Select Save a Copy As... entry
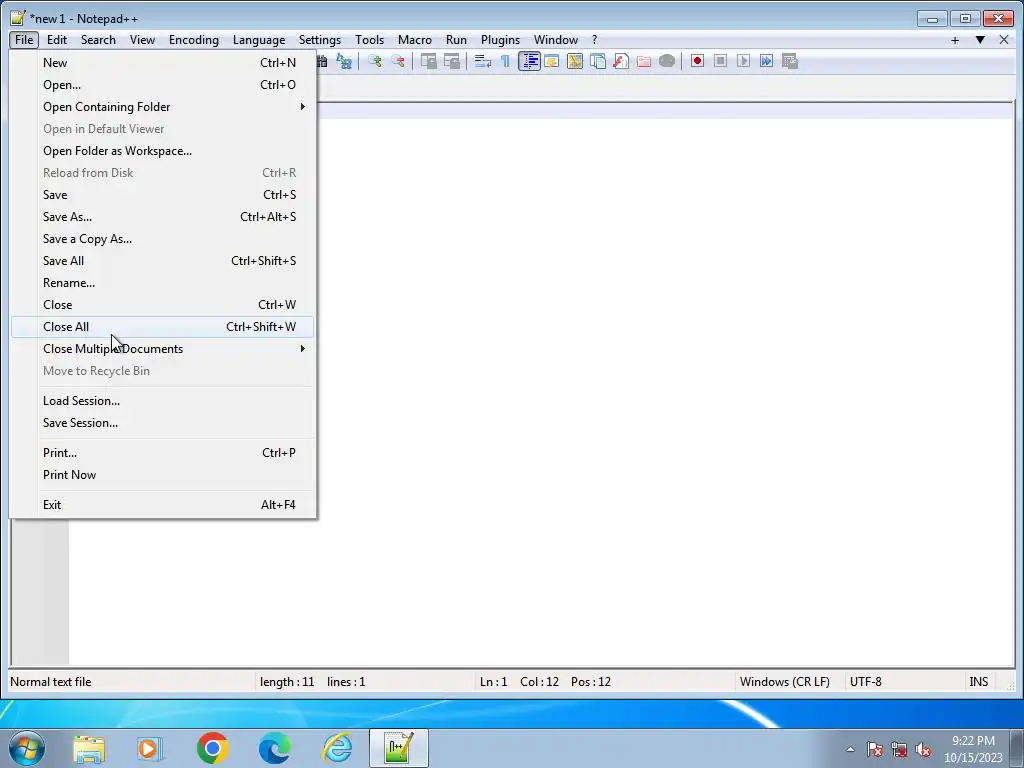 click(163, 239)
